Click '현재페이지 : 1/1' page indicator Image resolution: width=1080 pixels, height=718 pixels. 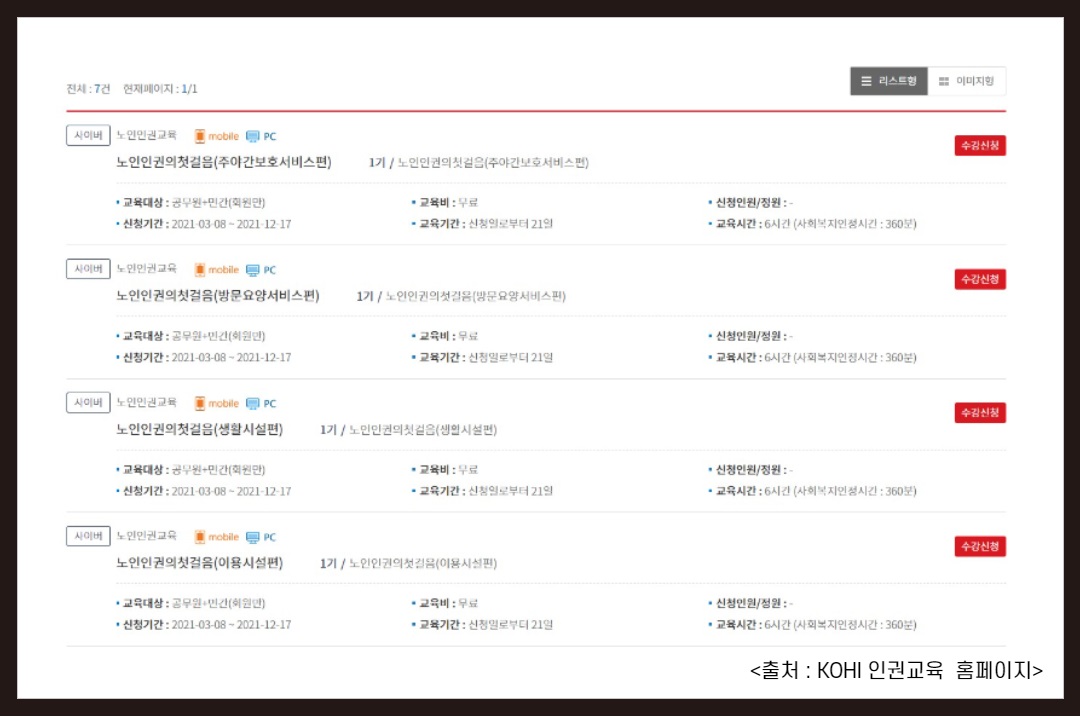pos(160,89)
